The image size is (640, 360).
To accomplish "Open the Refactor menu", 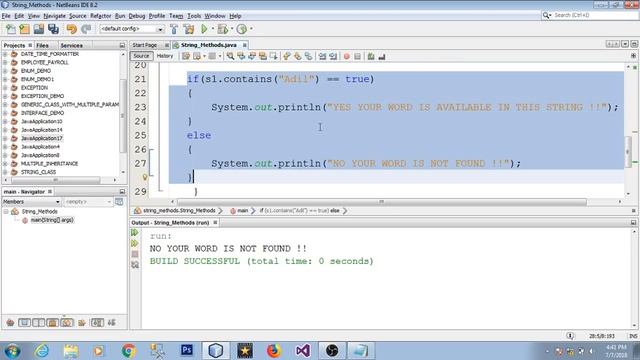I will tap(100, 16).
